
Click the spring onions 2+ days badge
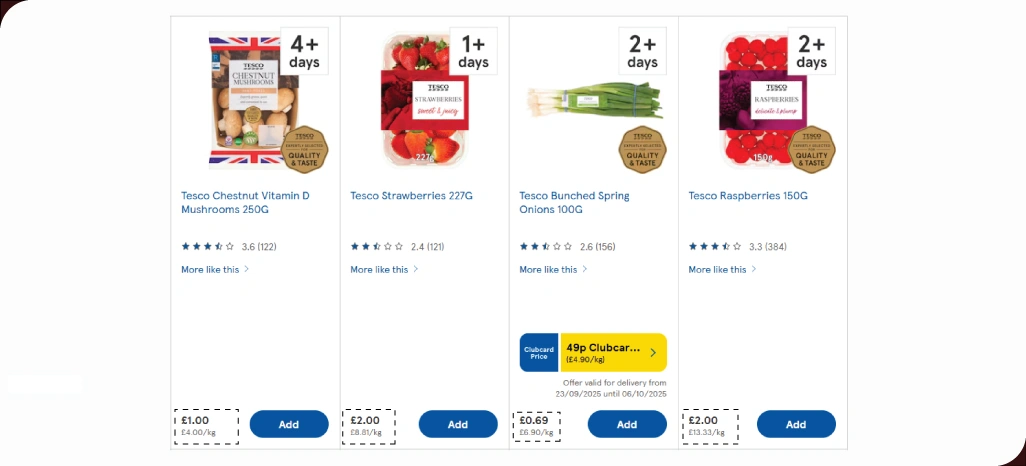click(642, 52)
